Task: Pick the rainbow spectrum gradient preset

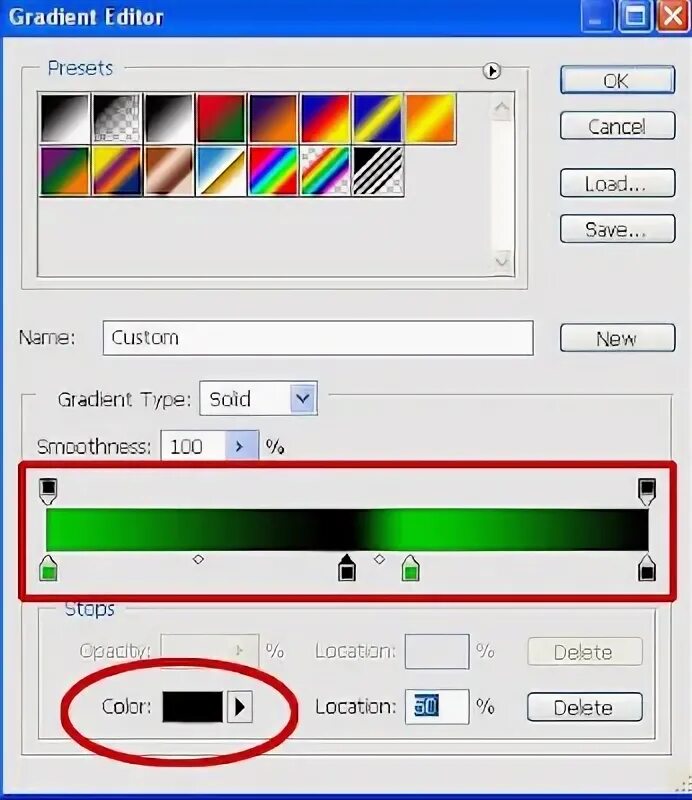Action: point(273,171)
